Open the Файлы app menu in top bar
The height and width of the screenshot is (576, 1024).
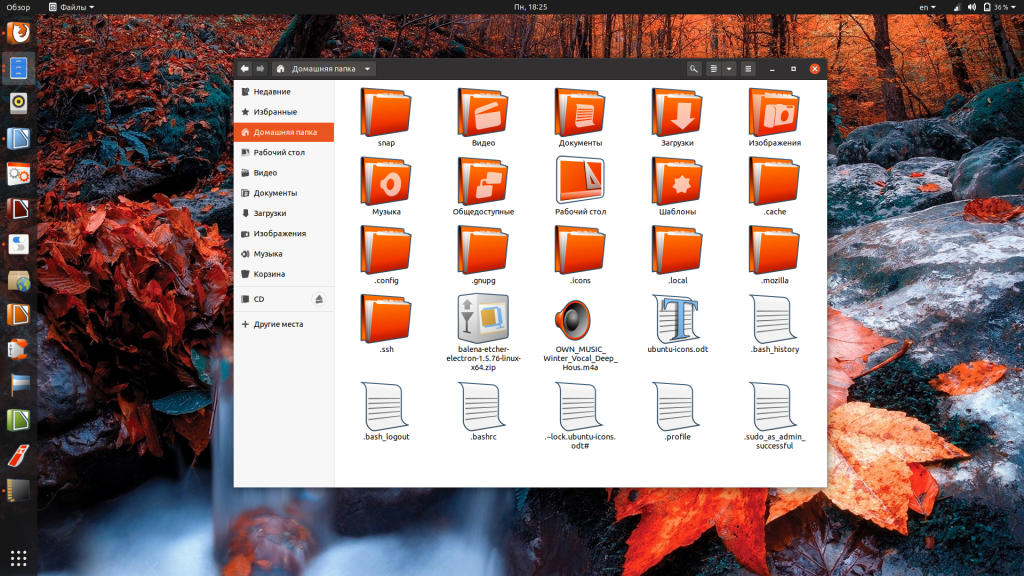pos(72,7)
